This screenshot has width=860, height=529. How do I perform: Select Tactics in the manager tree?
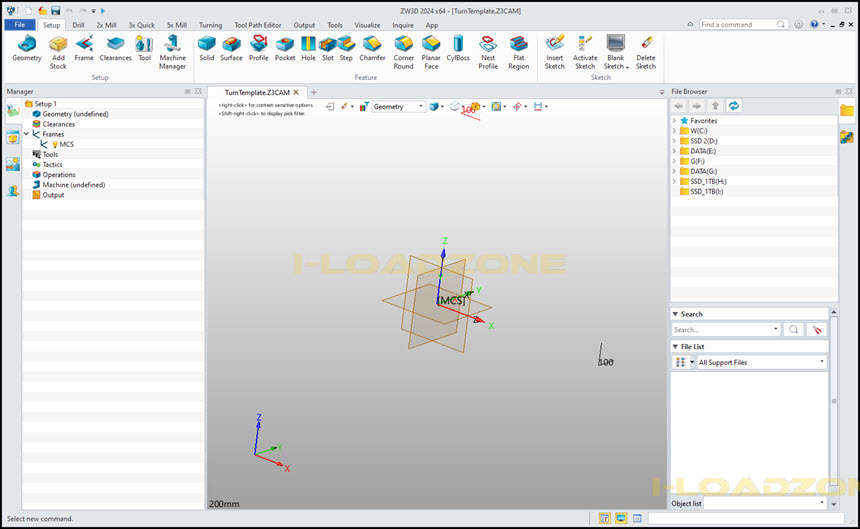(x=52, y=164)
